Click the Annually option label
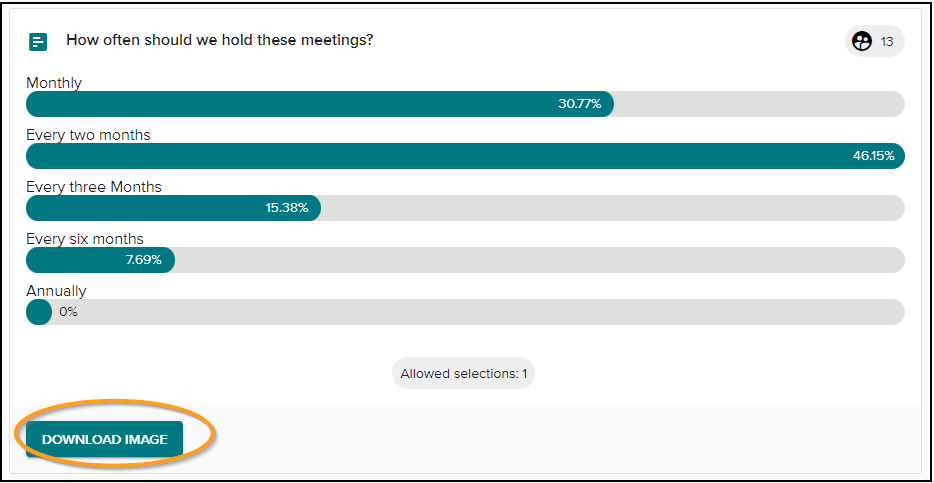 click(57, 291)
